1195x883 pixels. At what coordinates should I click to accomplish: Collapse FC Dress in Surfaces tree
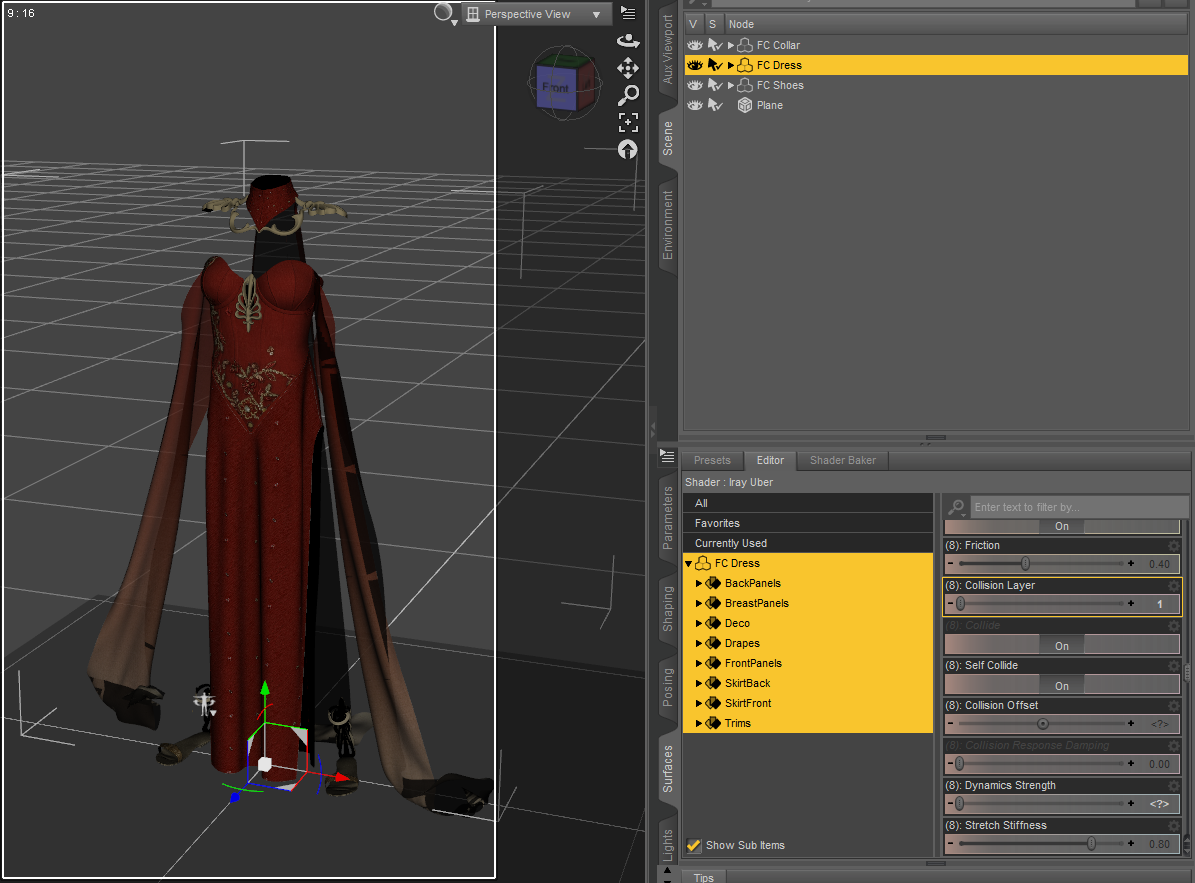point(689,563)
